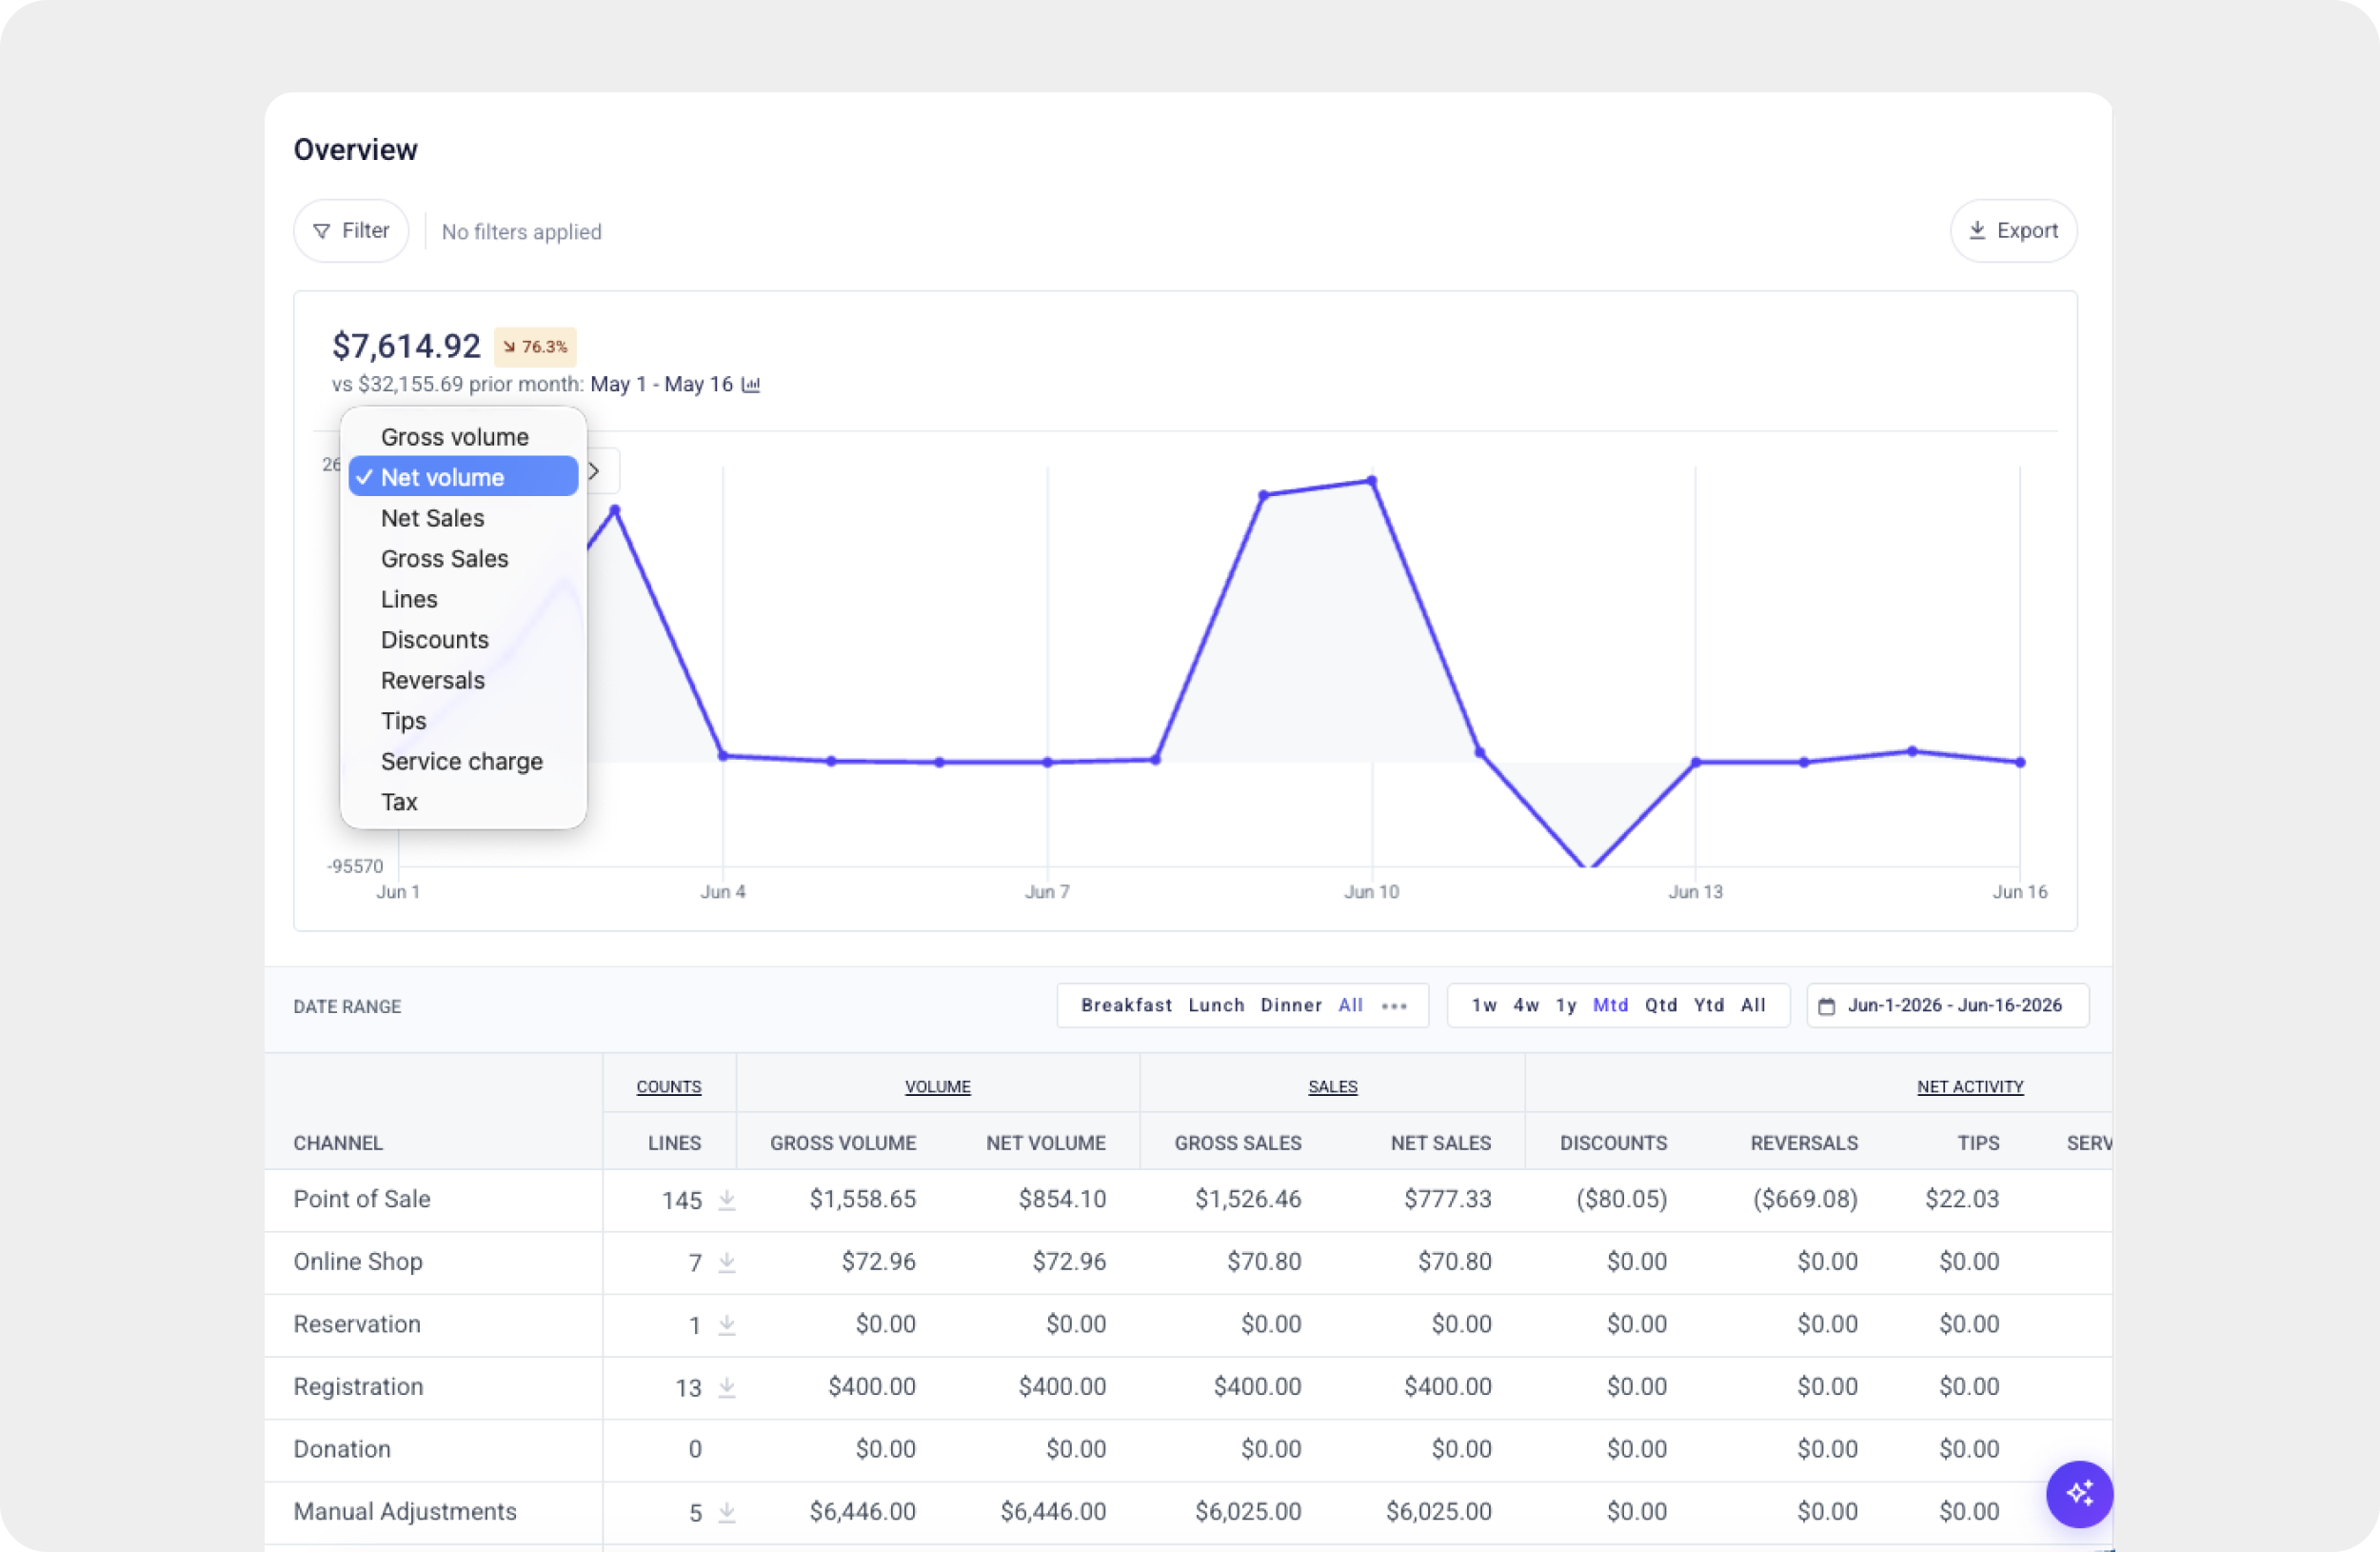Click the VOLUME column group header
2380x1552 pixels.
[x=937, y=1086]
